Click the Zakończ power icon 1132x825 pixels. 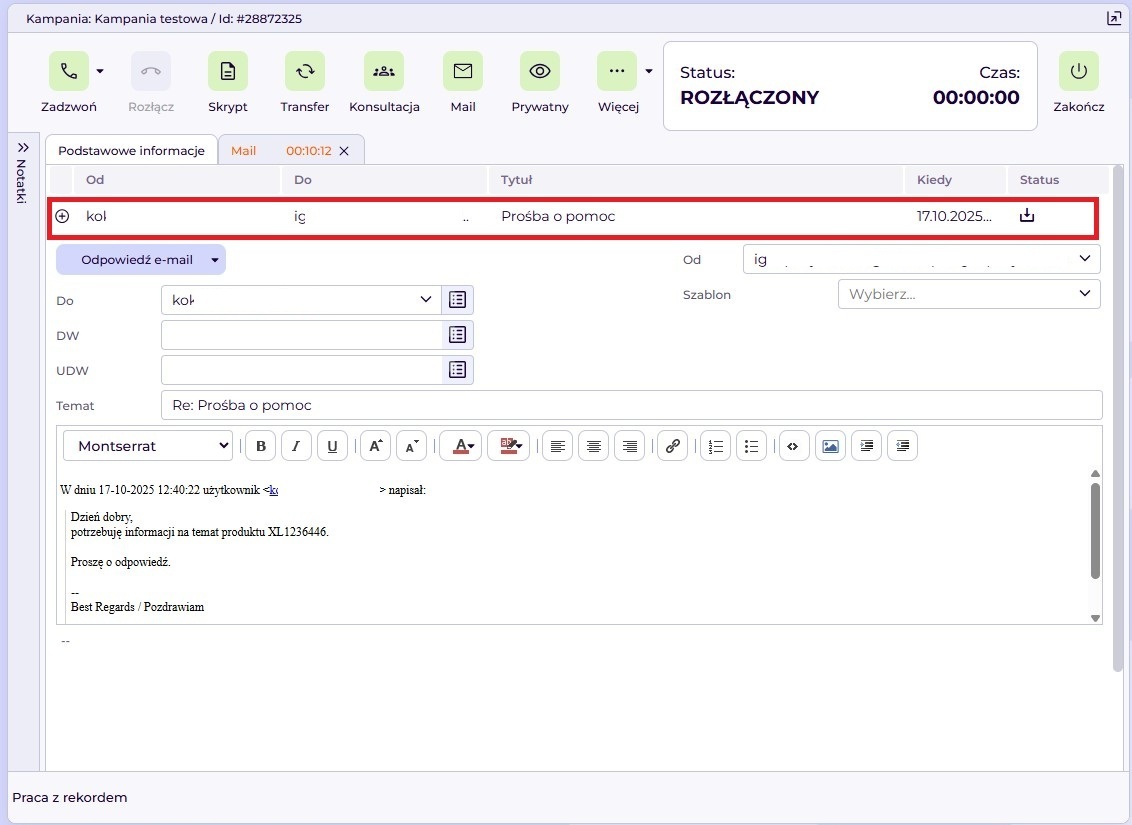pos(1078,72)
